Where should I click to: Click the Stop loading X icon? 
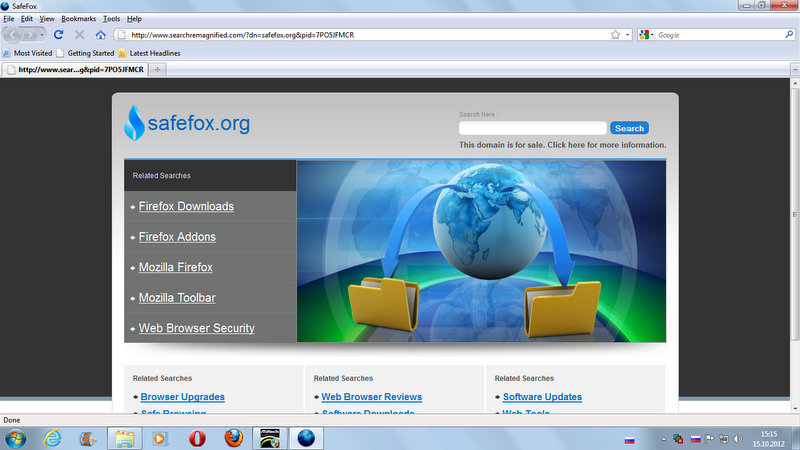[80, 35]
